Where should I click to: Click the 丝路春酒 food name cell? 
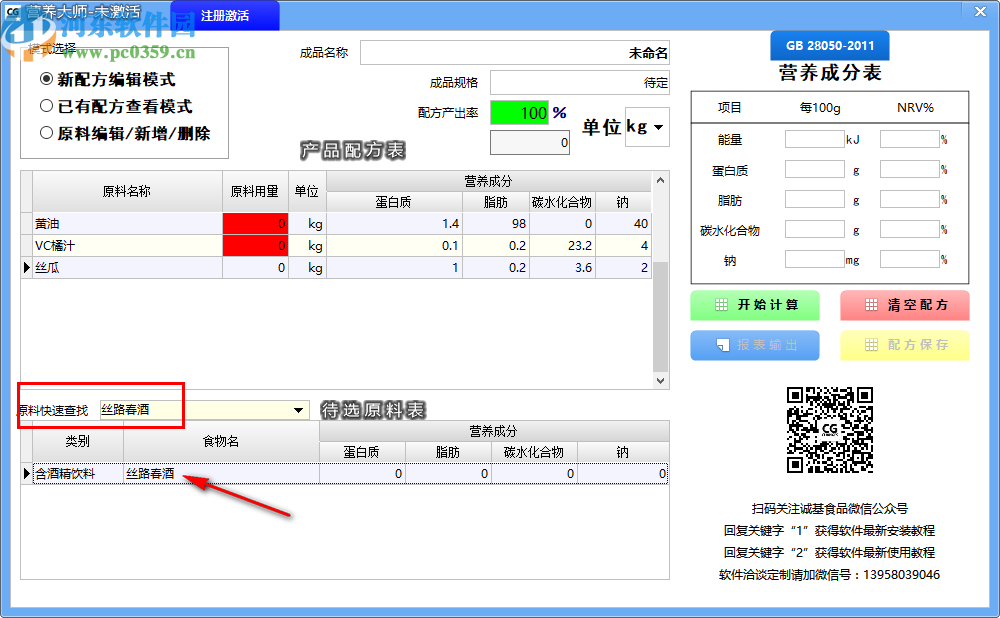point(221,473)
